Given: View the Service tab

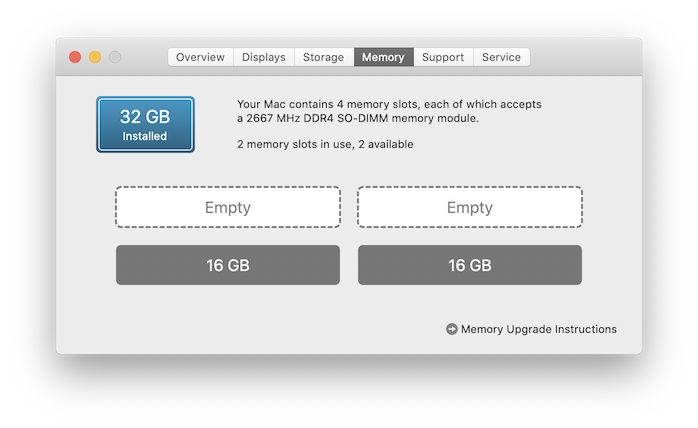Looking at the screenshot, I should [x=501, y=57].
